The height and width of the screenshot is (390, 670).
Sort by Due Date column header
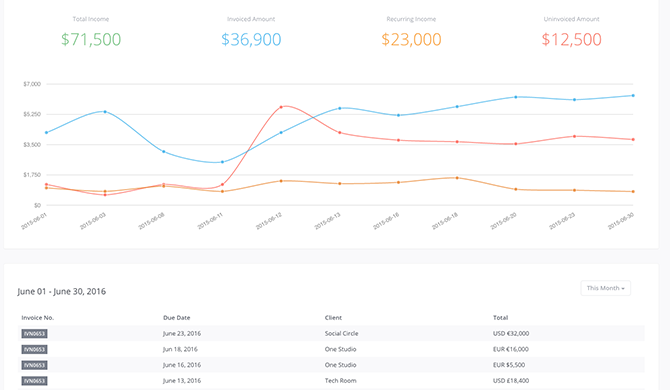tap(176, 318)
